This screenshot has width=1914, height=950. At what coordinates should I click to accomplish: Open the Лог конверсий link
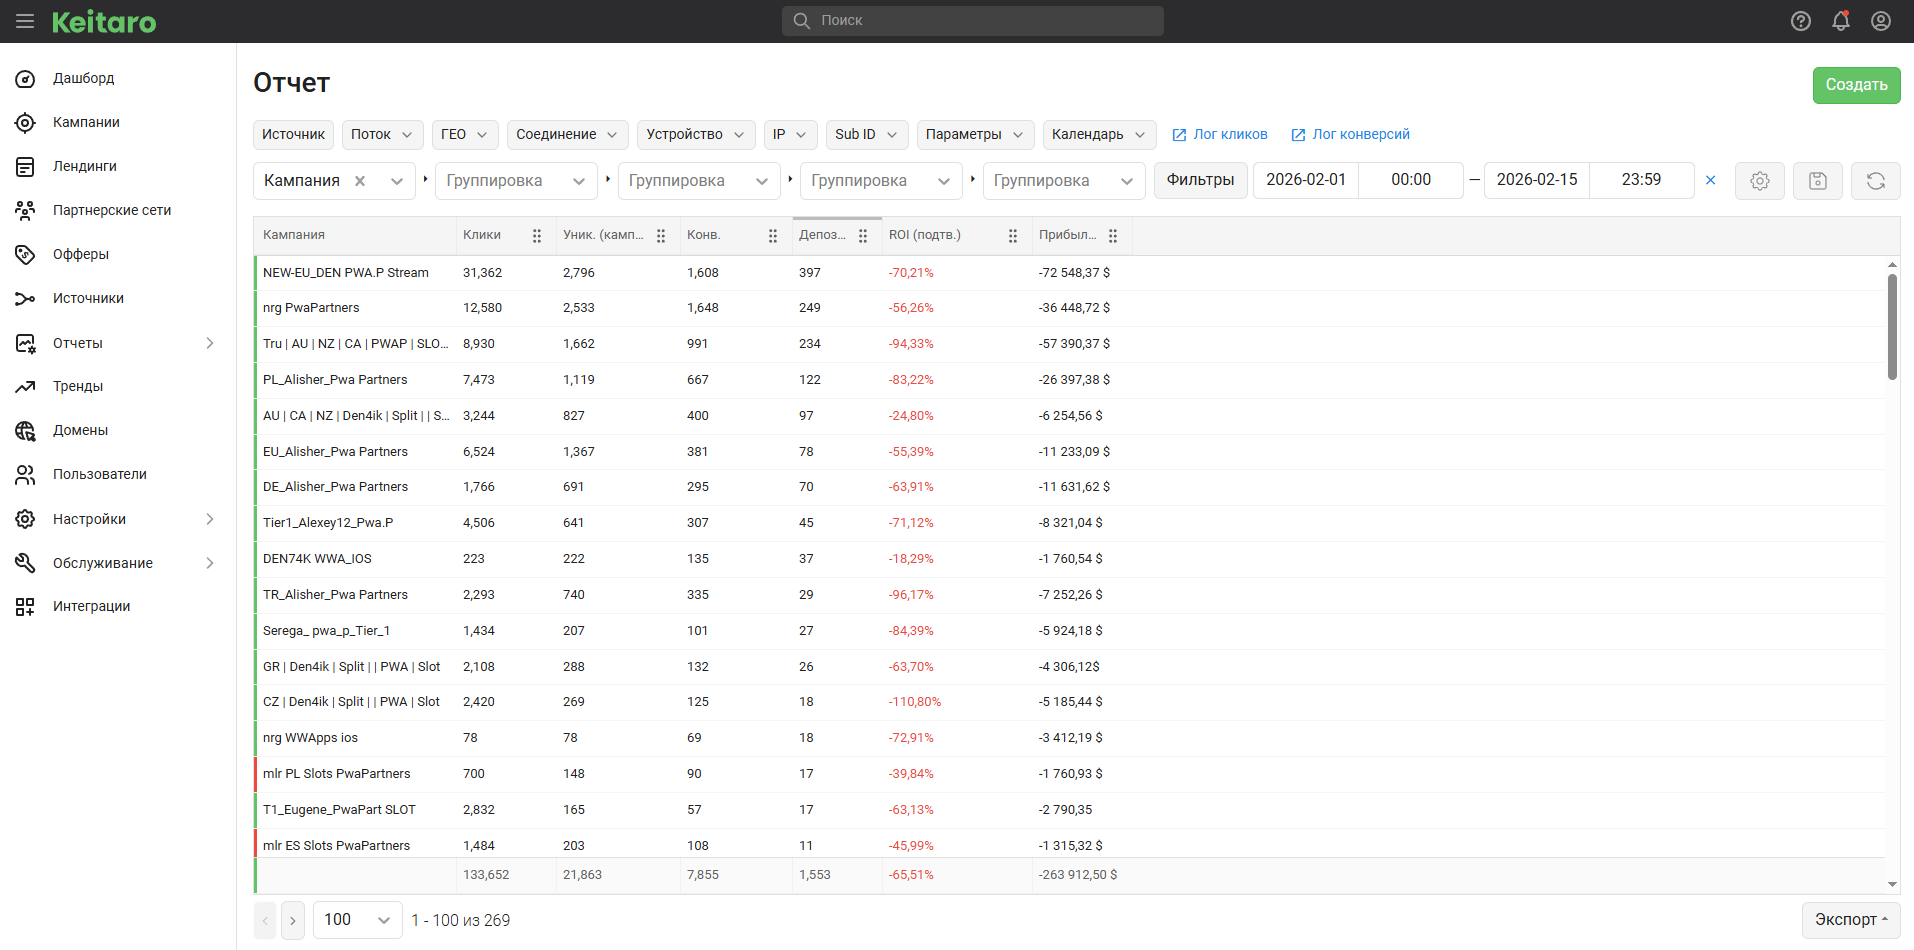pyautogui.click(x=1350, y=134)
